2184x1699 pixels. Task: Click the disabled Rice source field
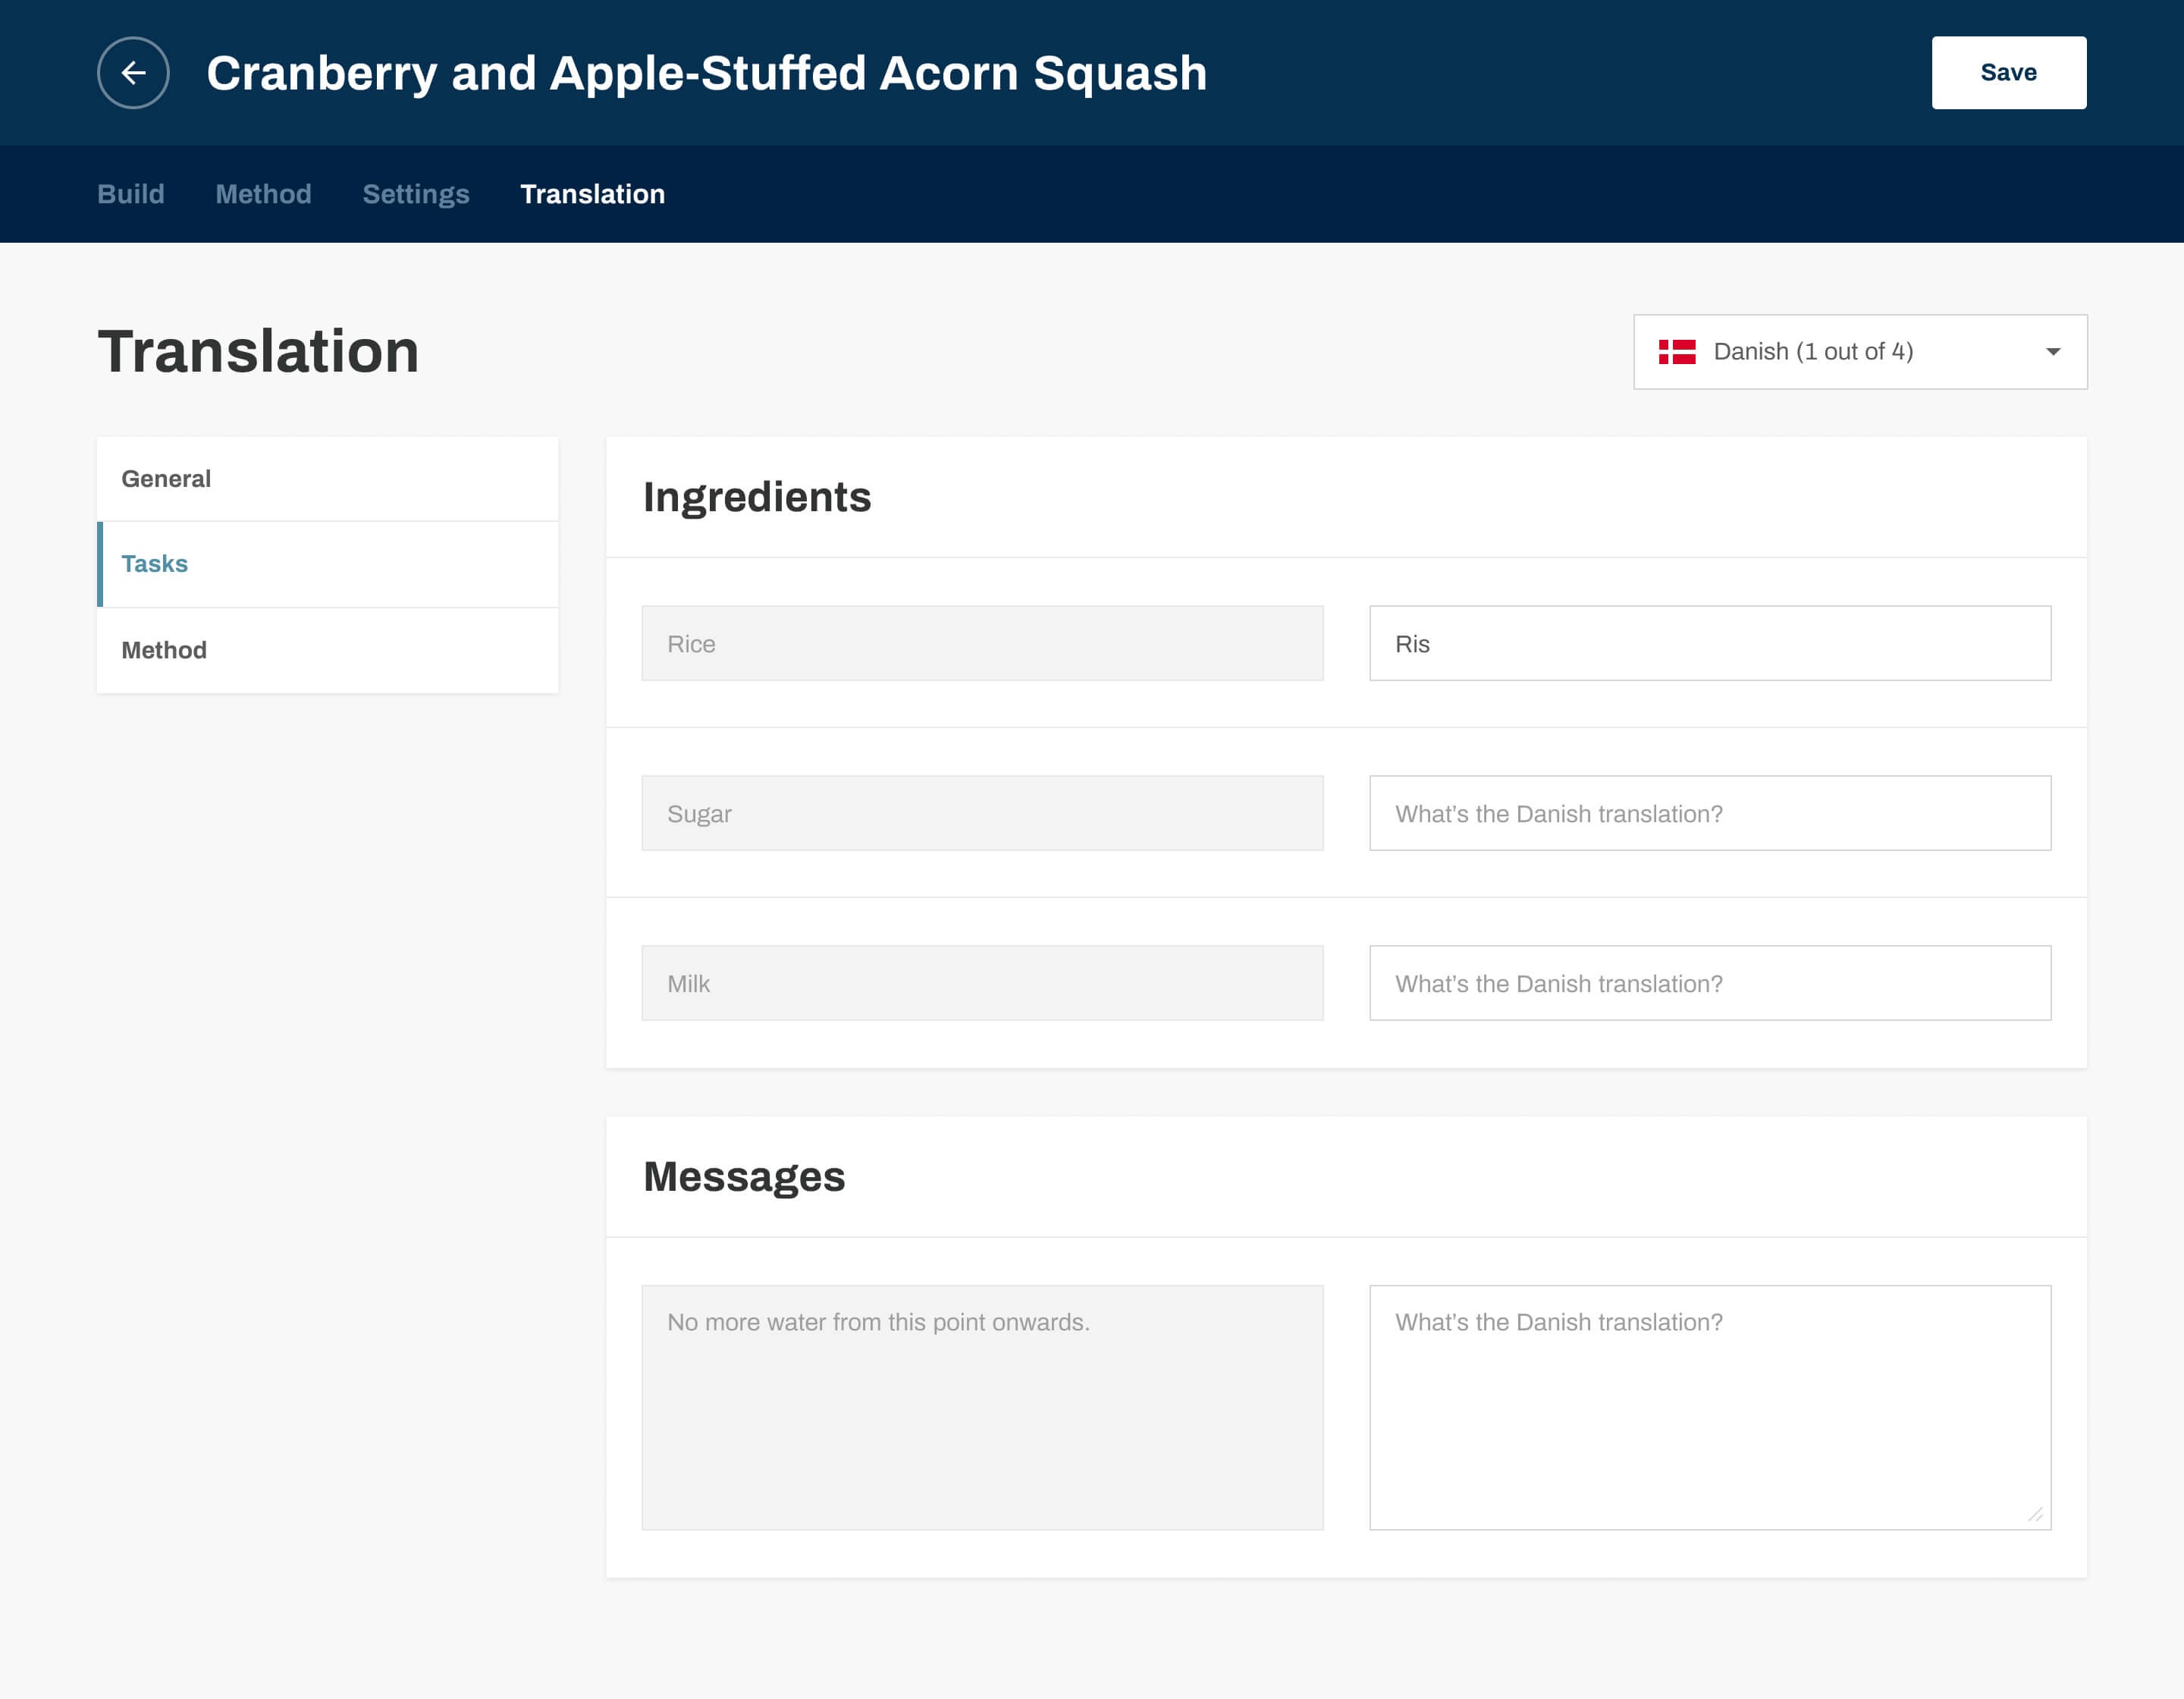coord(982,644)
